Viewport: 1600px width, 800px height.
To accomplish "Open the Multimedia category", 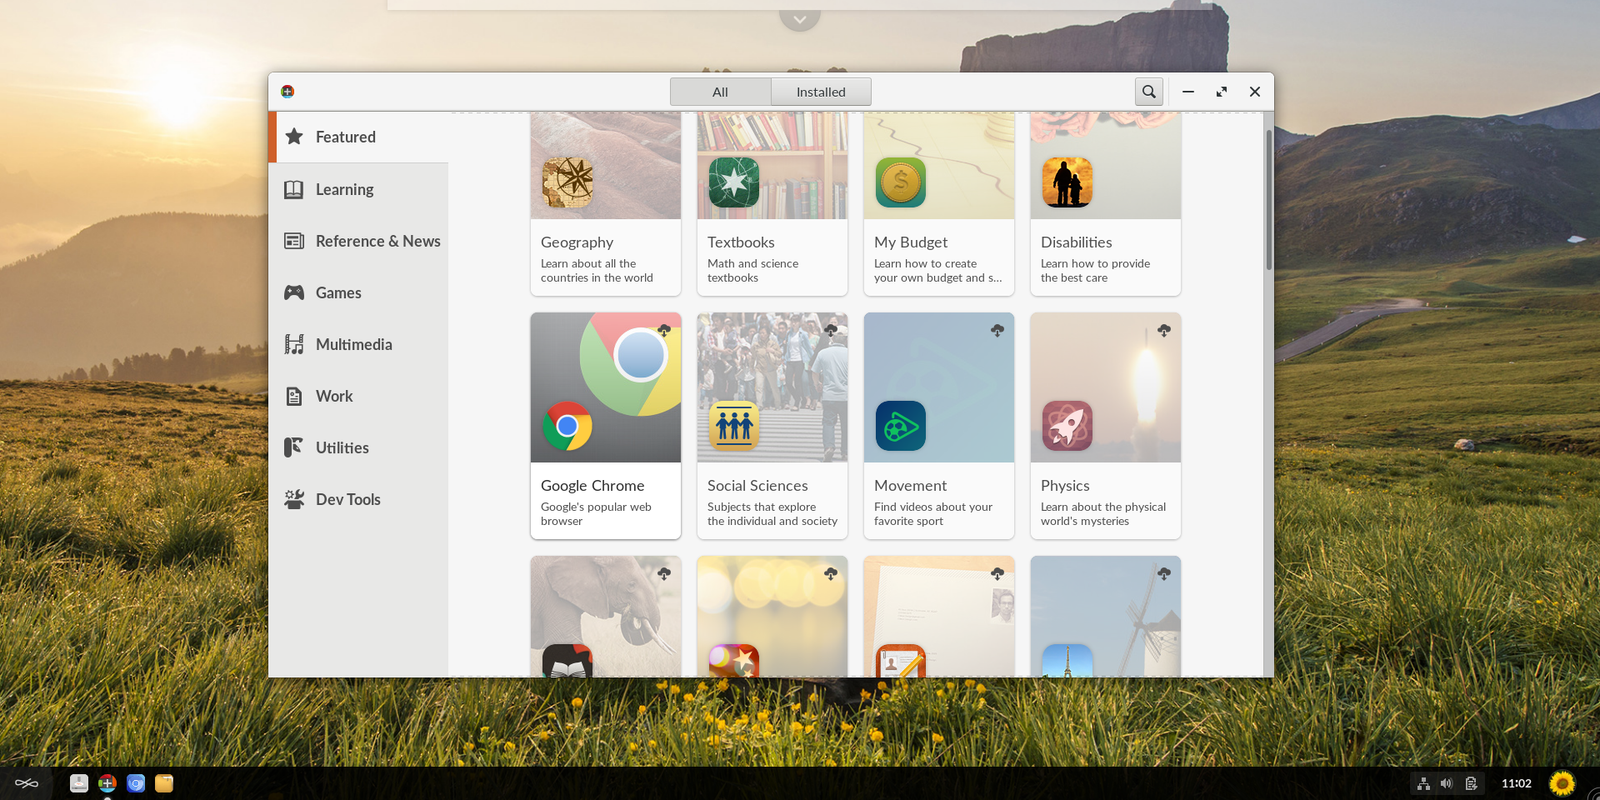I will [x=358, y=344].
